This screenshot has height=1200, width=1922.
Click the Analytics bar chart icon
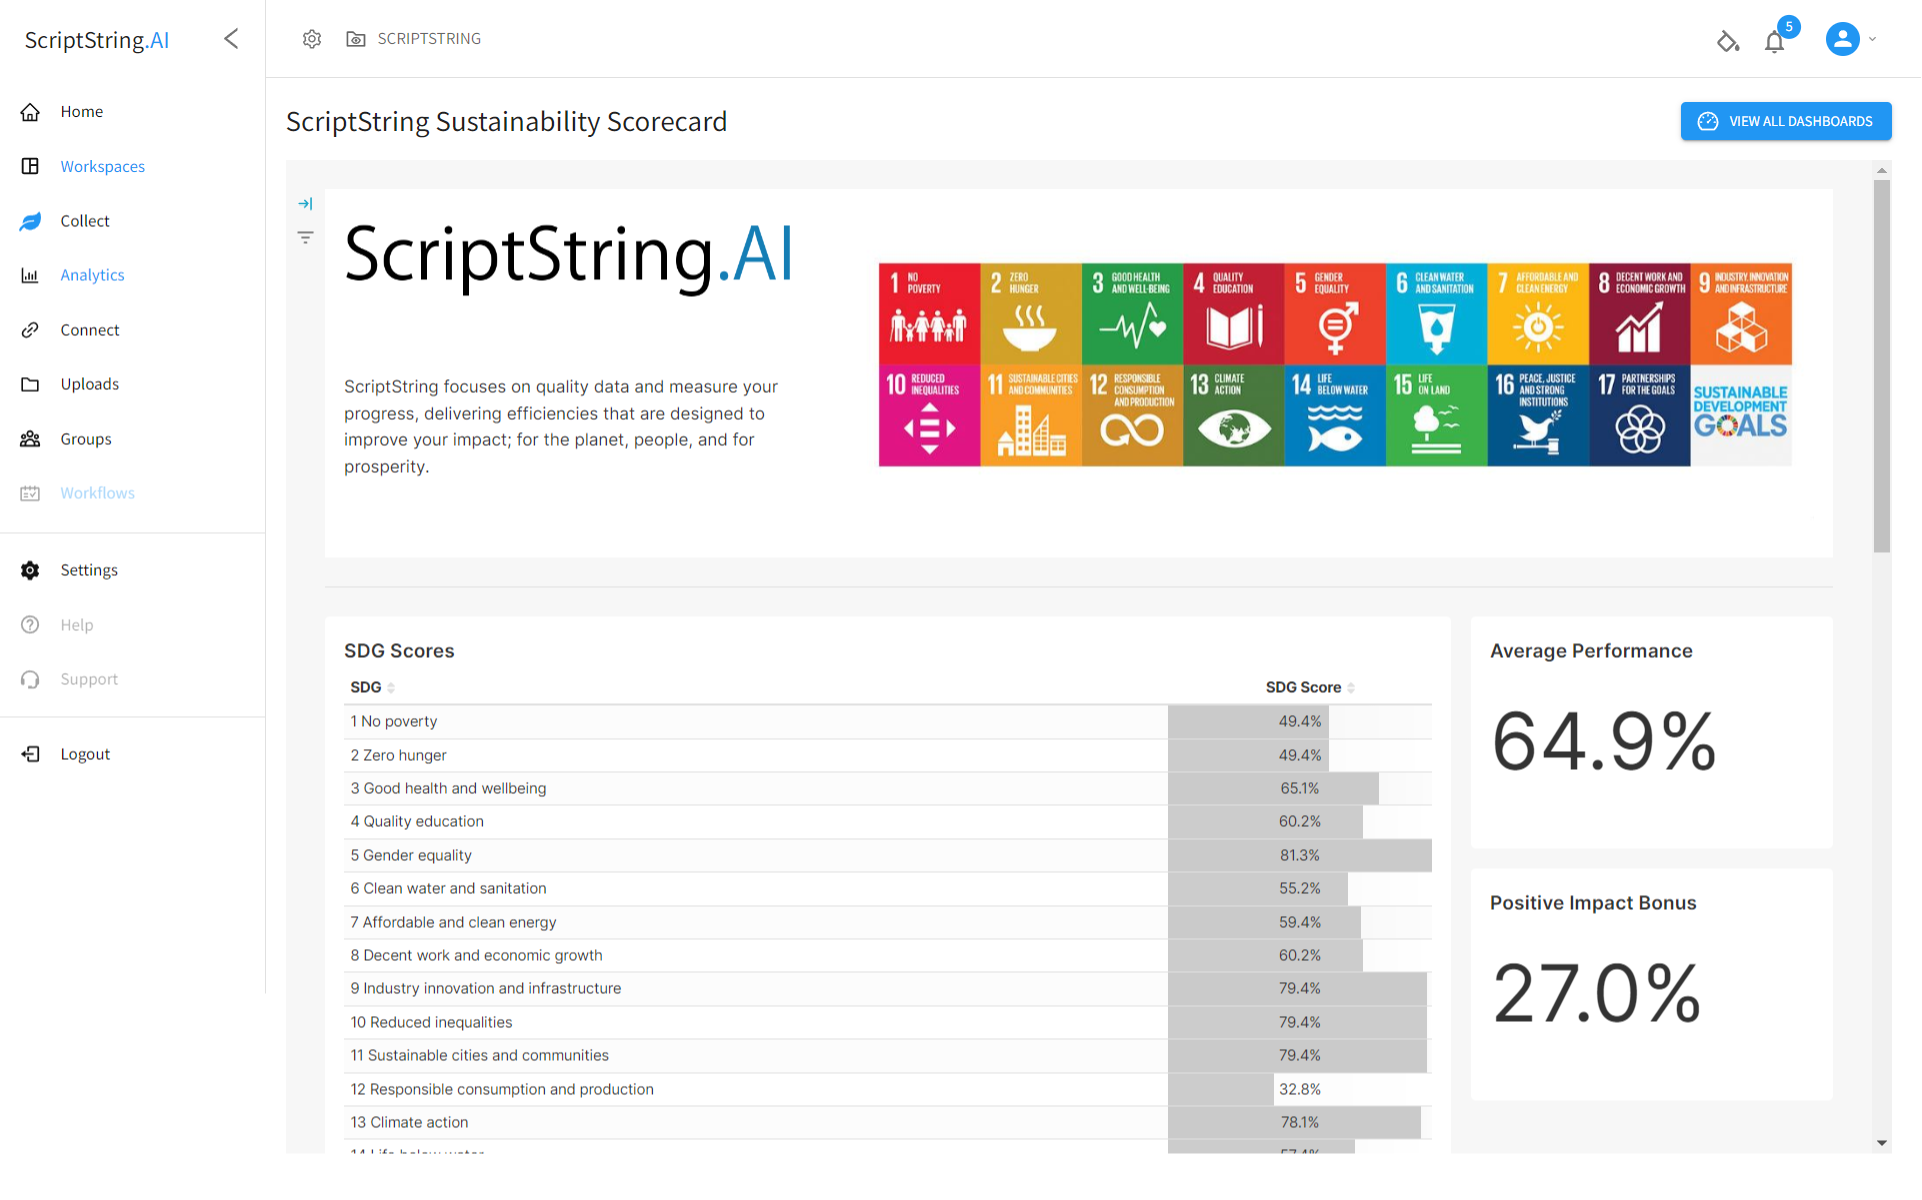point(30,275)
